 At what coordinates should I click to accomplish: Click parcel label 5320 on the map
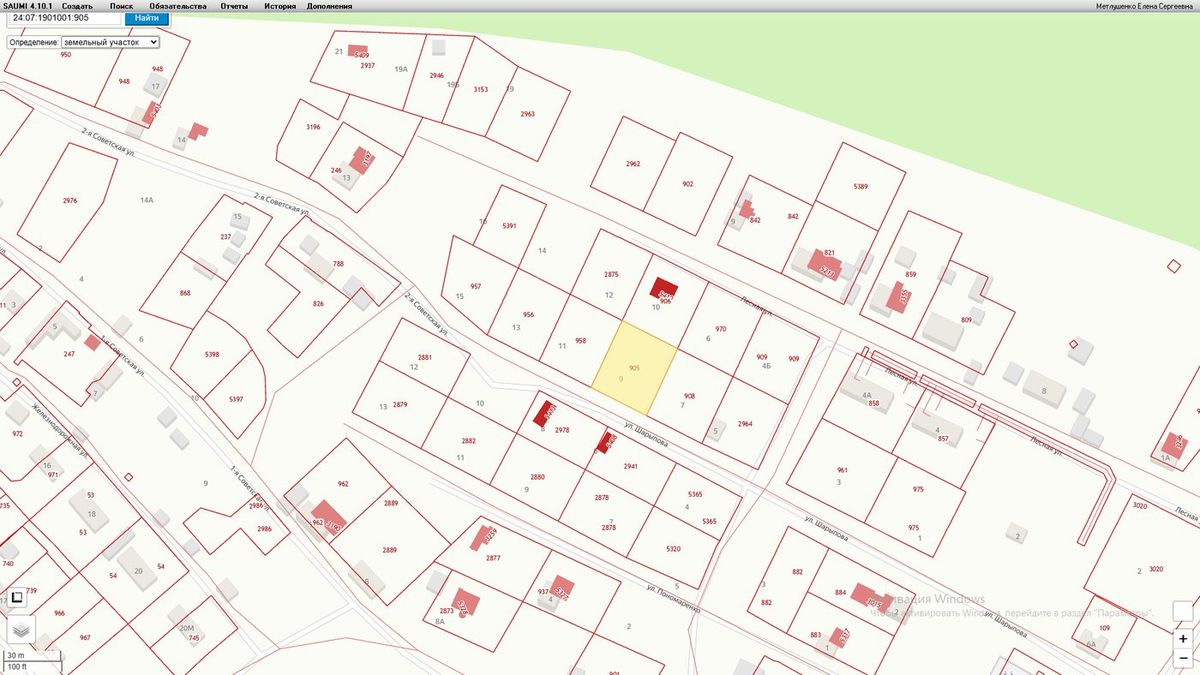[x=673, y=548]
